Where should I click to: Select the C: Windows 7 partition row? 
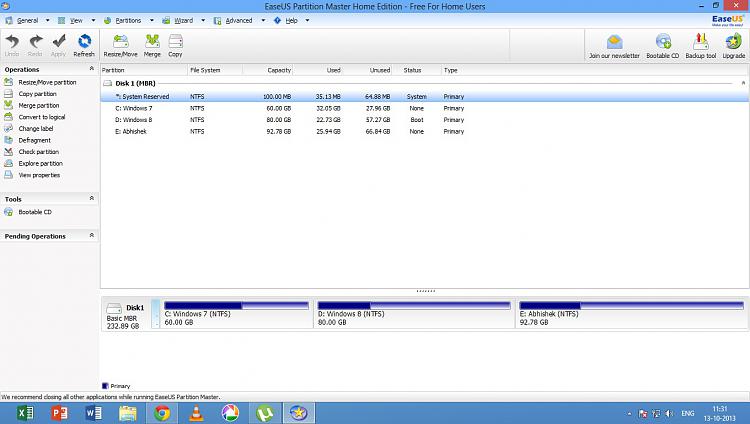(x=424, y=108)
